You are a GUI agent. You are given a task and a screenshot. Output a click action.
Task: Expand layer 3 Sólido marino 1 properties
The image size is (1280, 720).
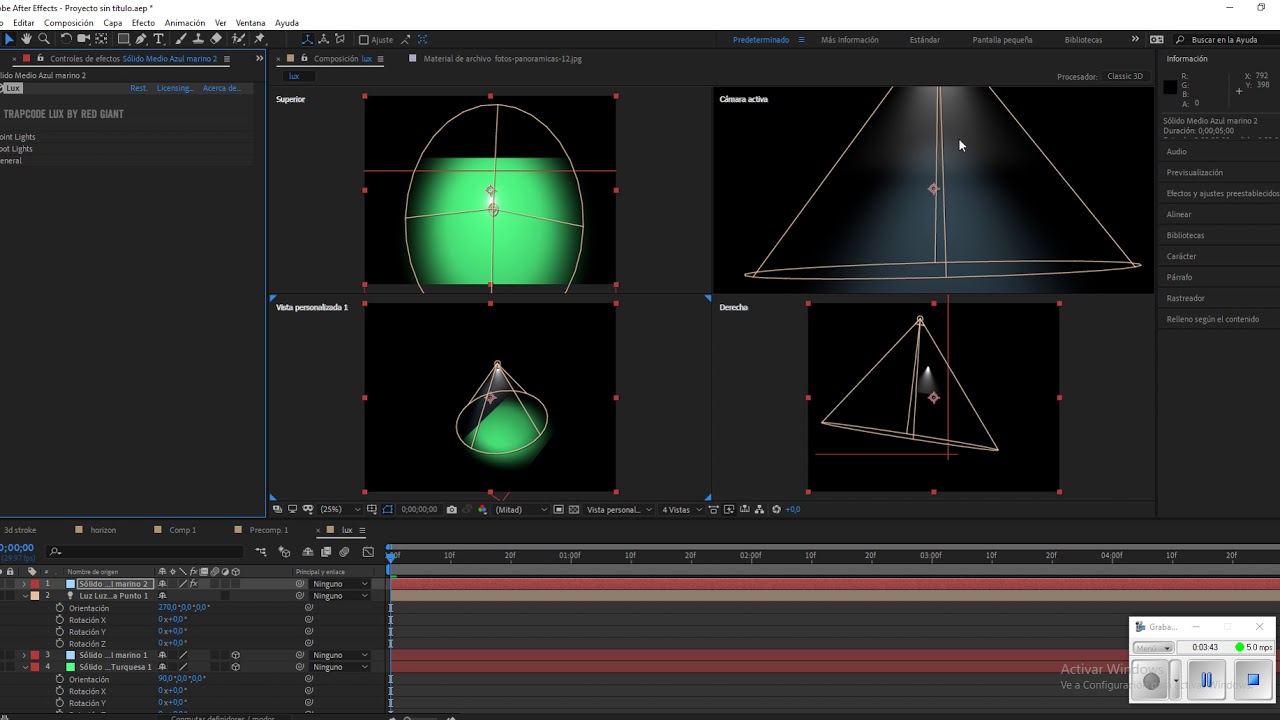click(x=24, y=655)
